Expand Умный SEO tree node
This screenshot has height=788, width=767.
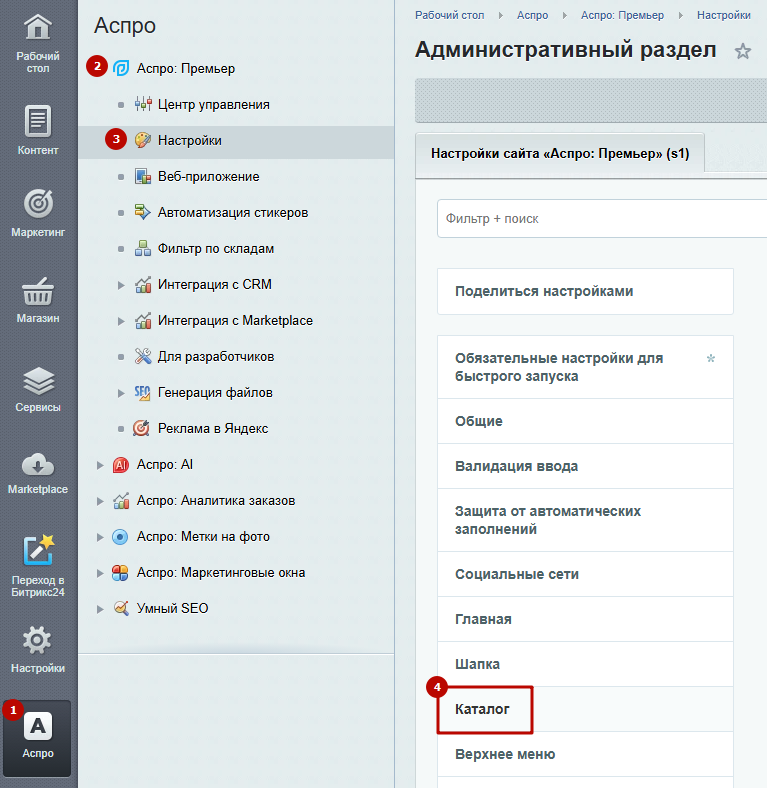[x=100, y=609]
